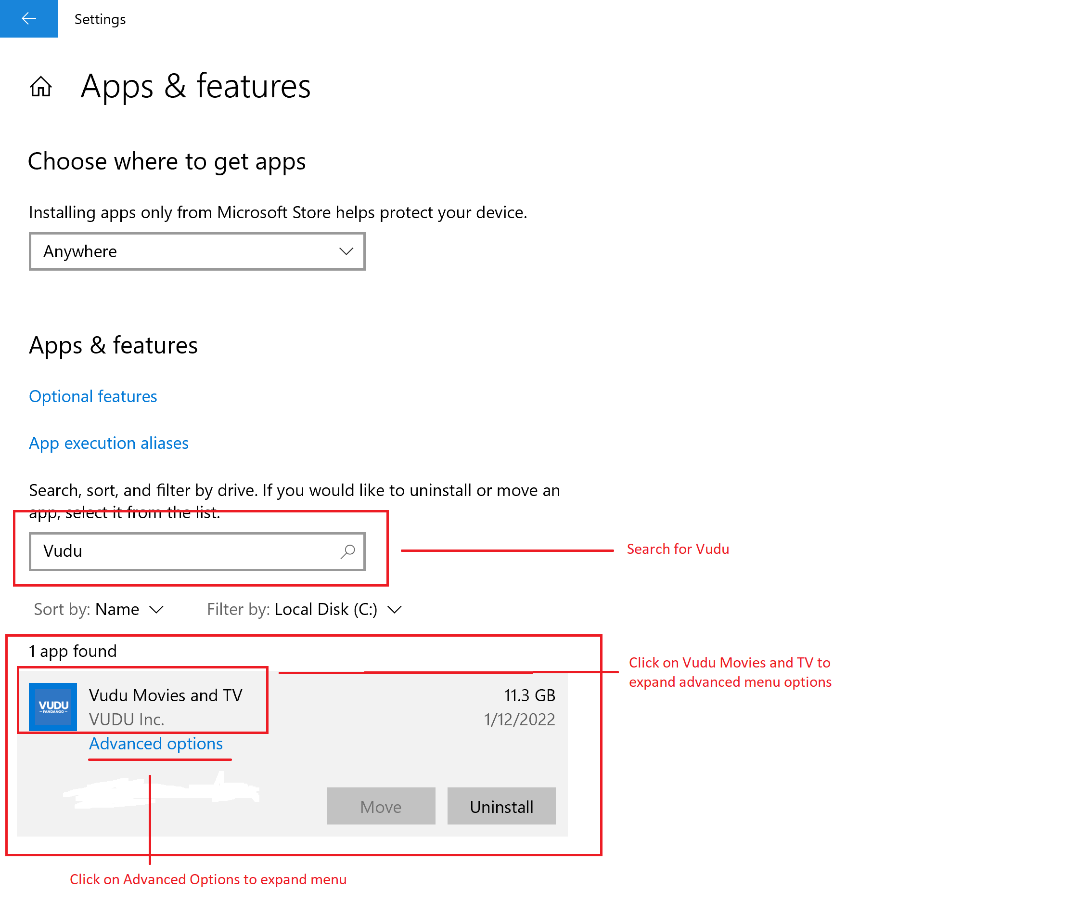
Task: Open the Sort by Name dropdown
Action: 99,610
